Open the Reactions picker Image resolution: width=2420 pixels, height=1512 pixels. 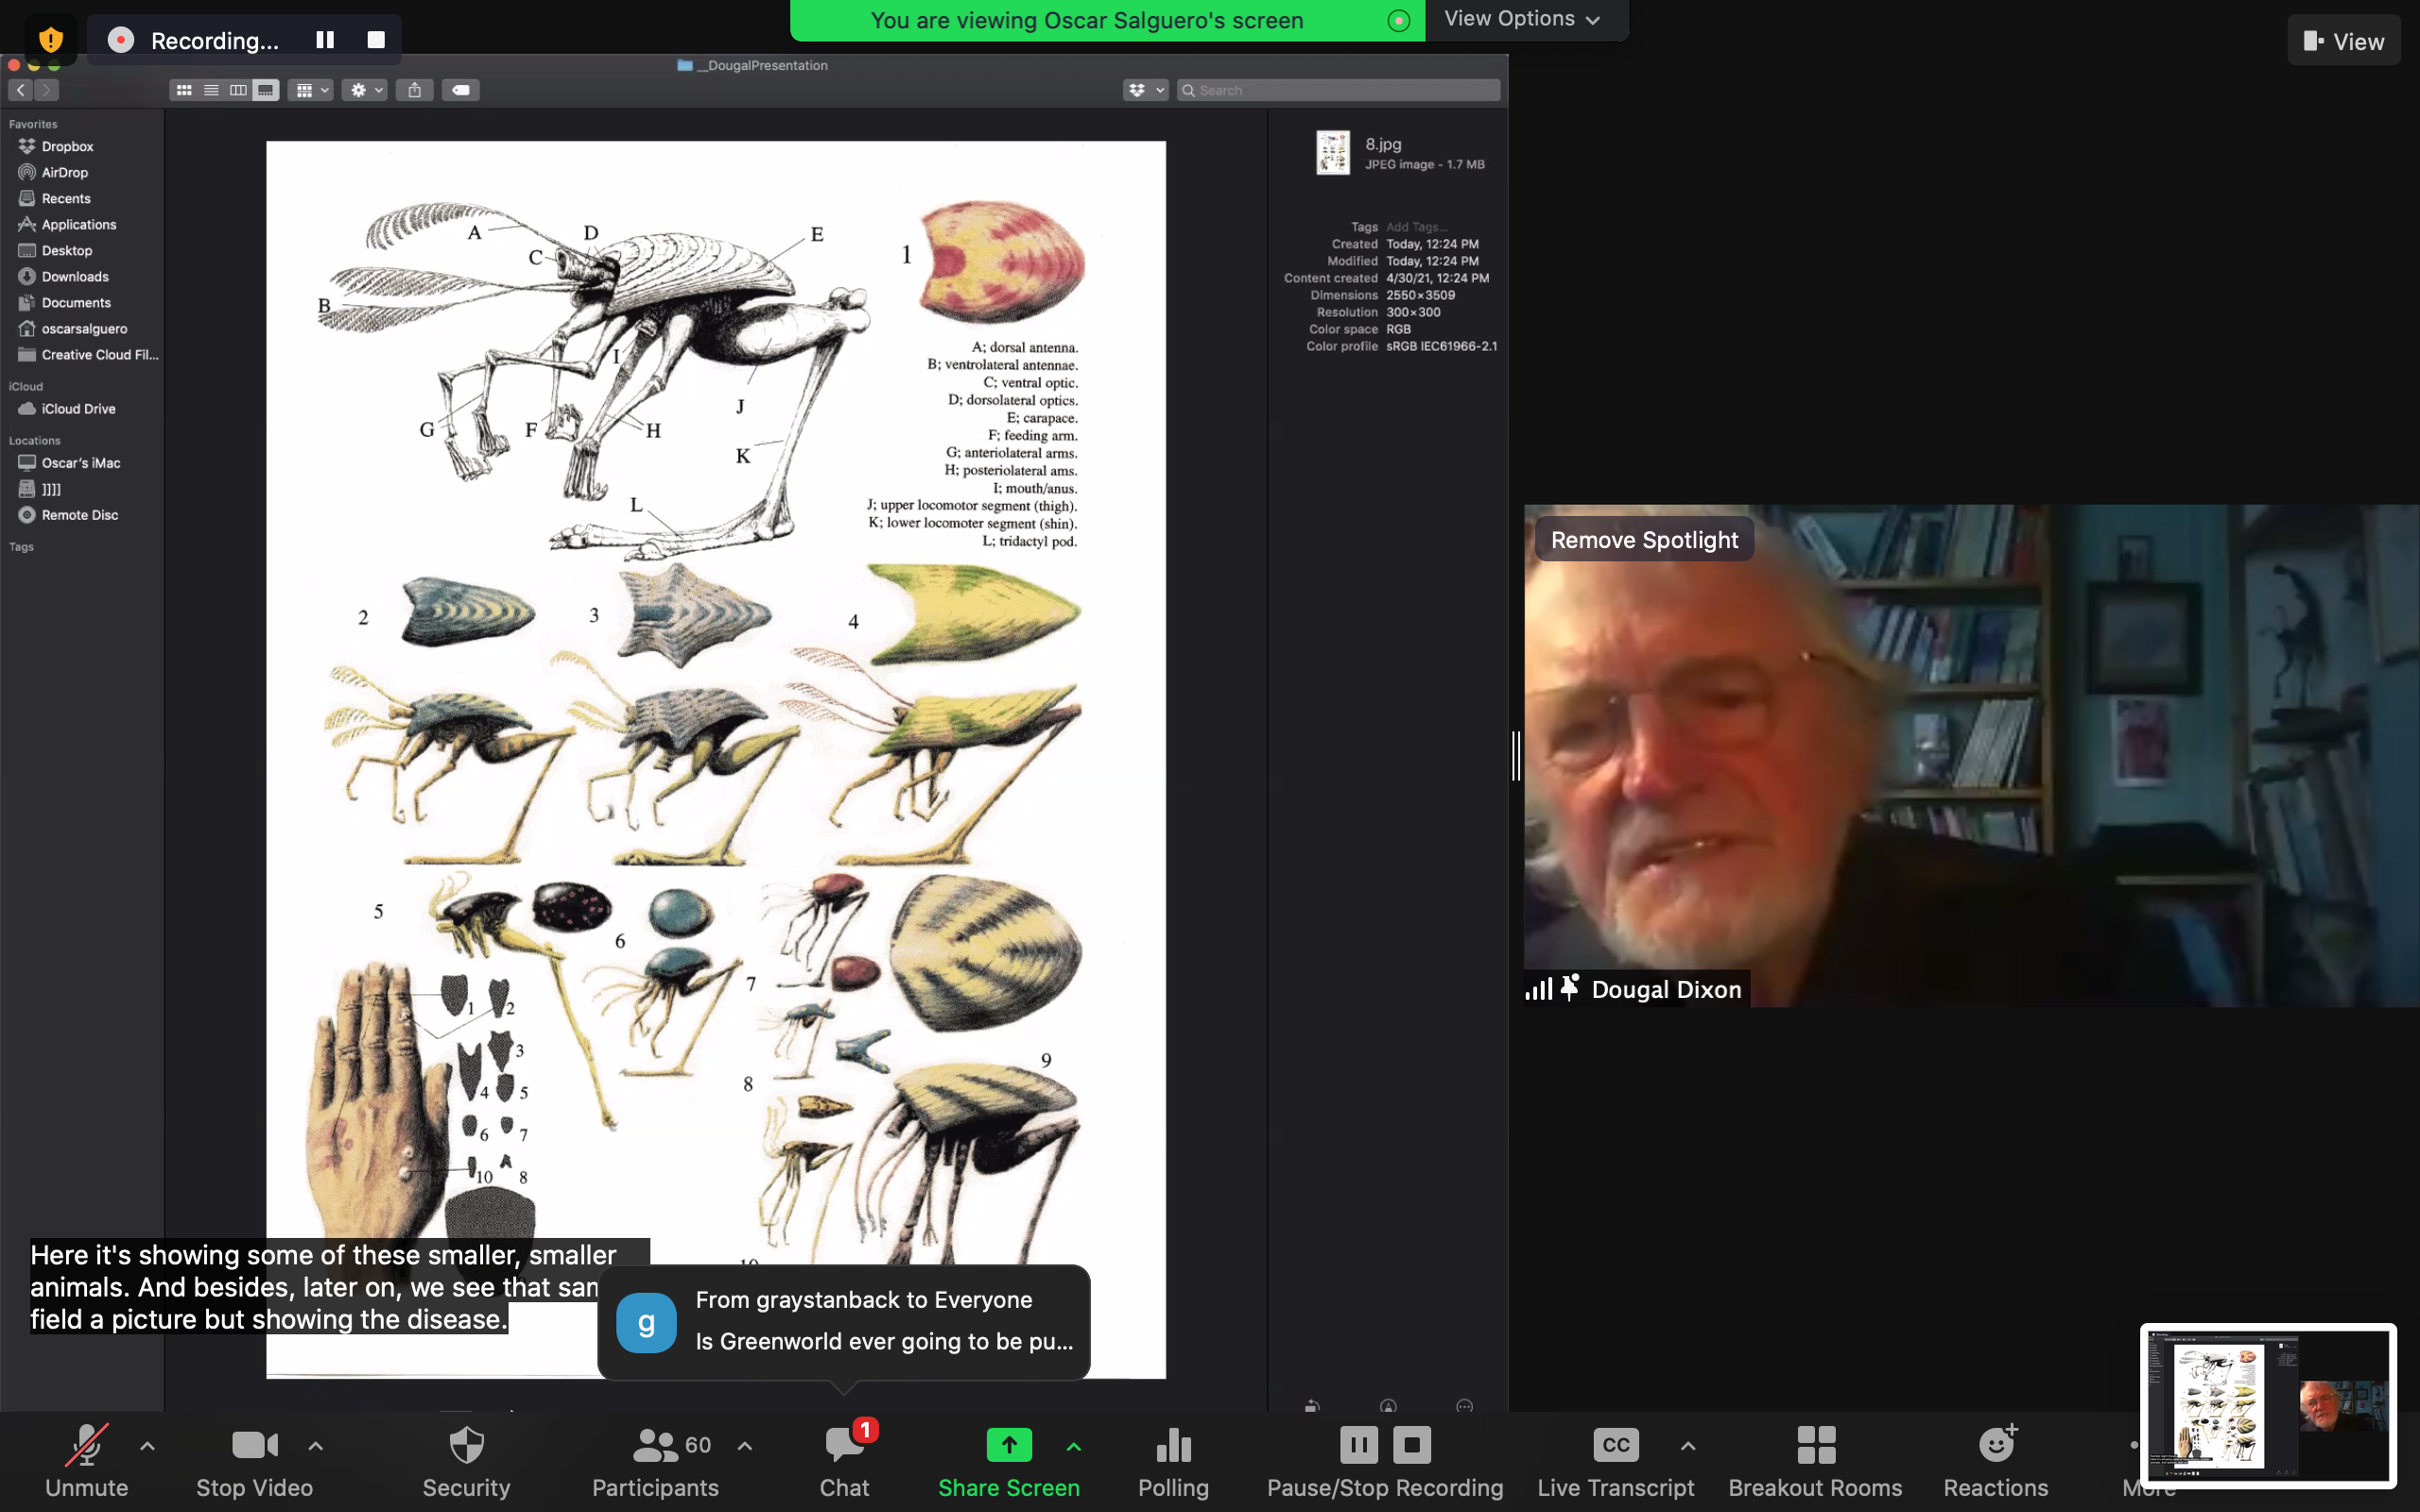click(1994, 1462)
